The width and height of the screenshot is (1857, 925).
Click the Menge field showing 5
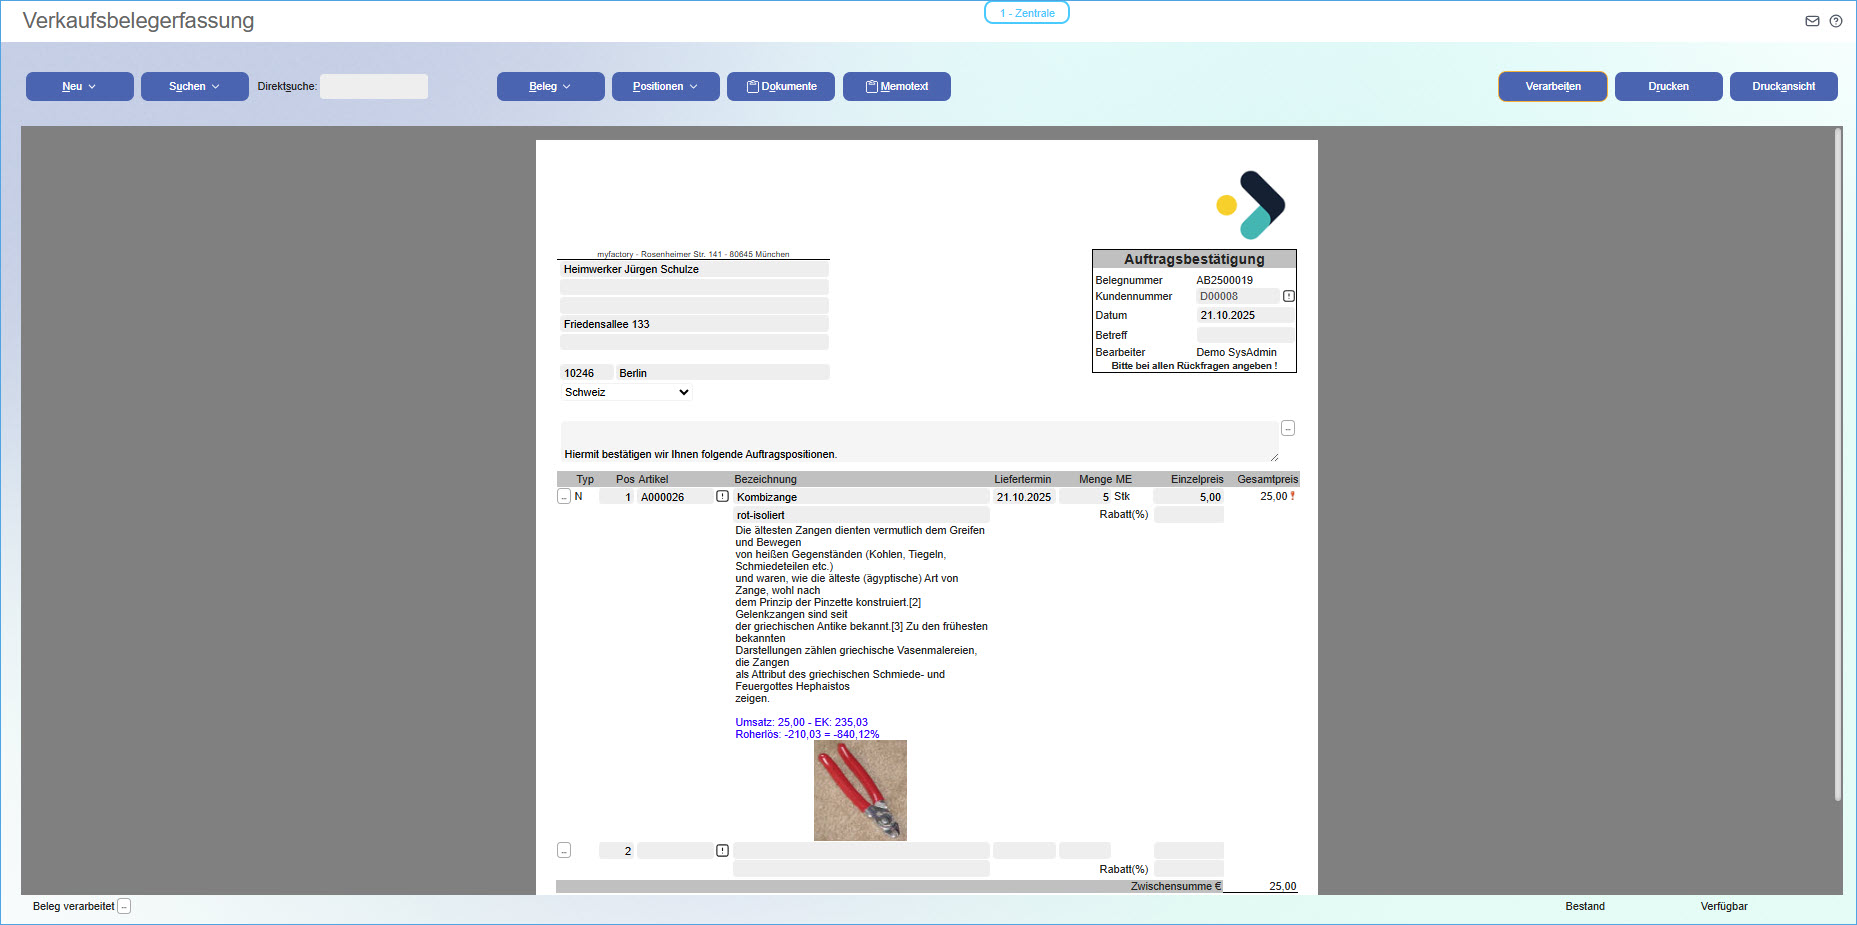[x=1085, y=497]
